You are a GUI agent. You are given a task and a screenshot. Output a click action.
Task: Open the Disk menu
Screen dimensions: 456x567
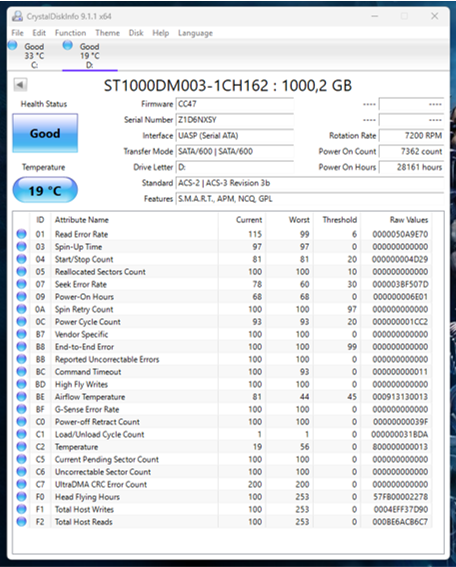coord(136,33)
